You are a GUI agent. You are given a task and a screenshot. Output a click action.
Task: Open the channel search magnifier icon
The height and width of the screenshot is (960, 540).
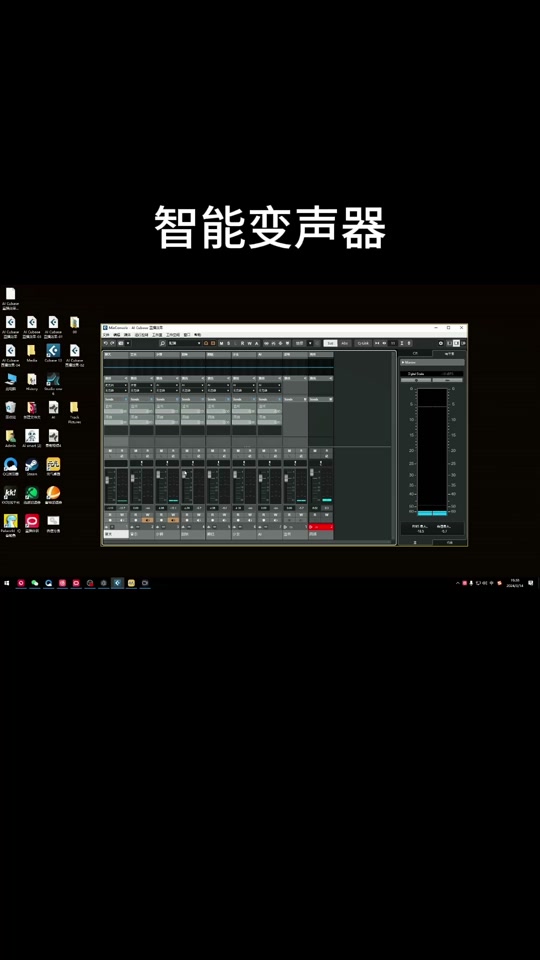point(162,343)
